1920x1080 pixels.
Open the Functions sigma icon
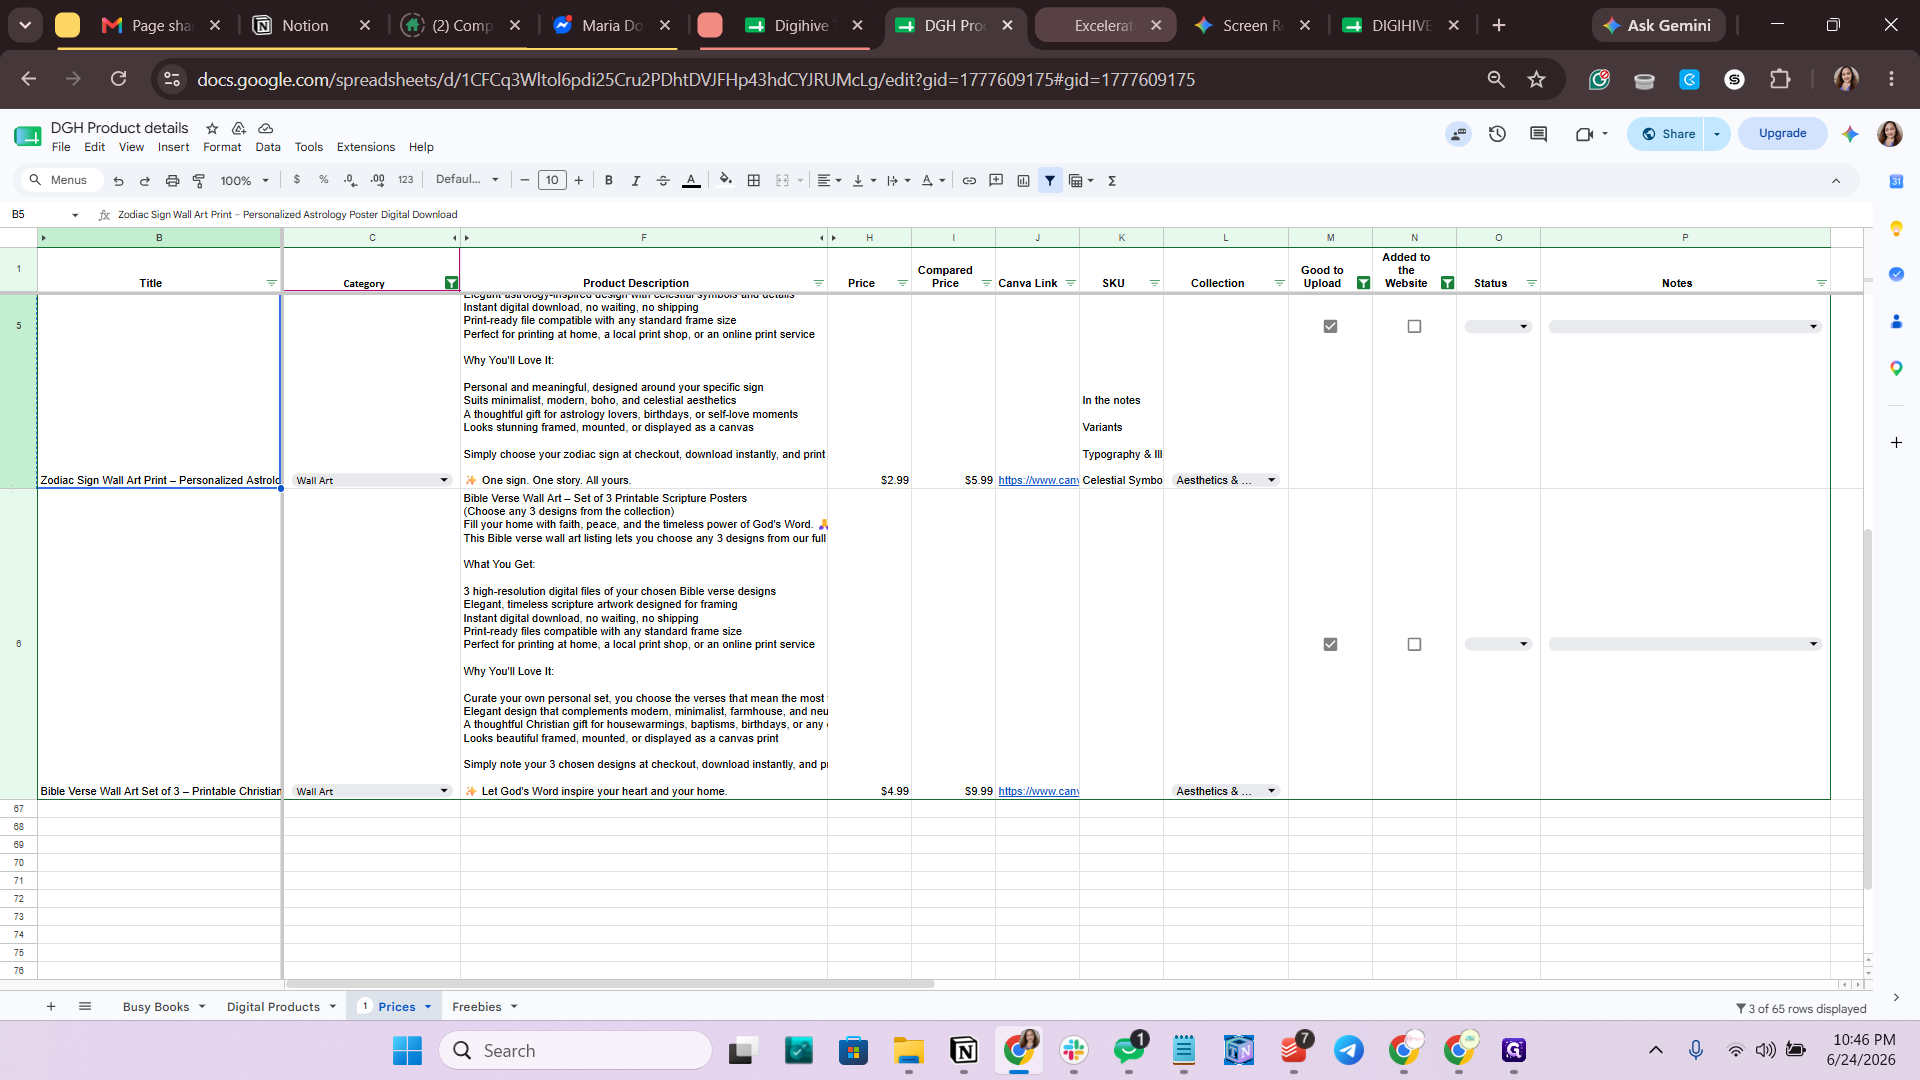[1112, 180]
